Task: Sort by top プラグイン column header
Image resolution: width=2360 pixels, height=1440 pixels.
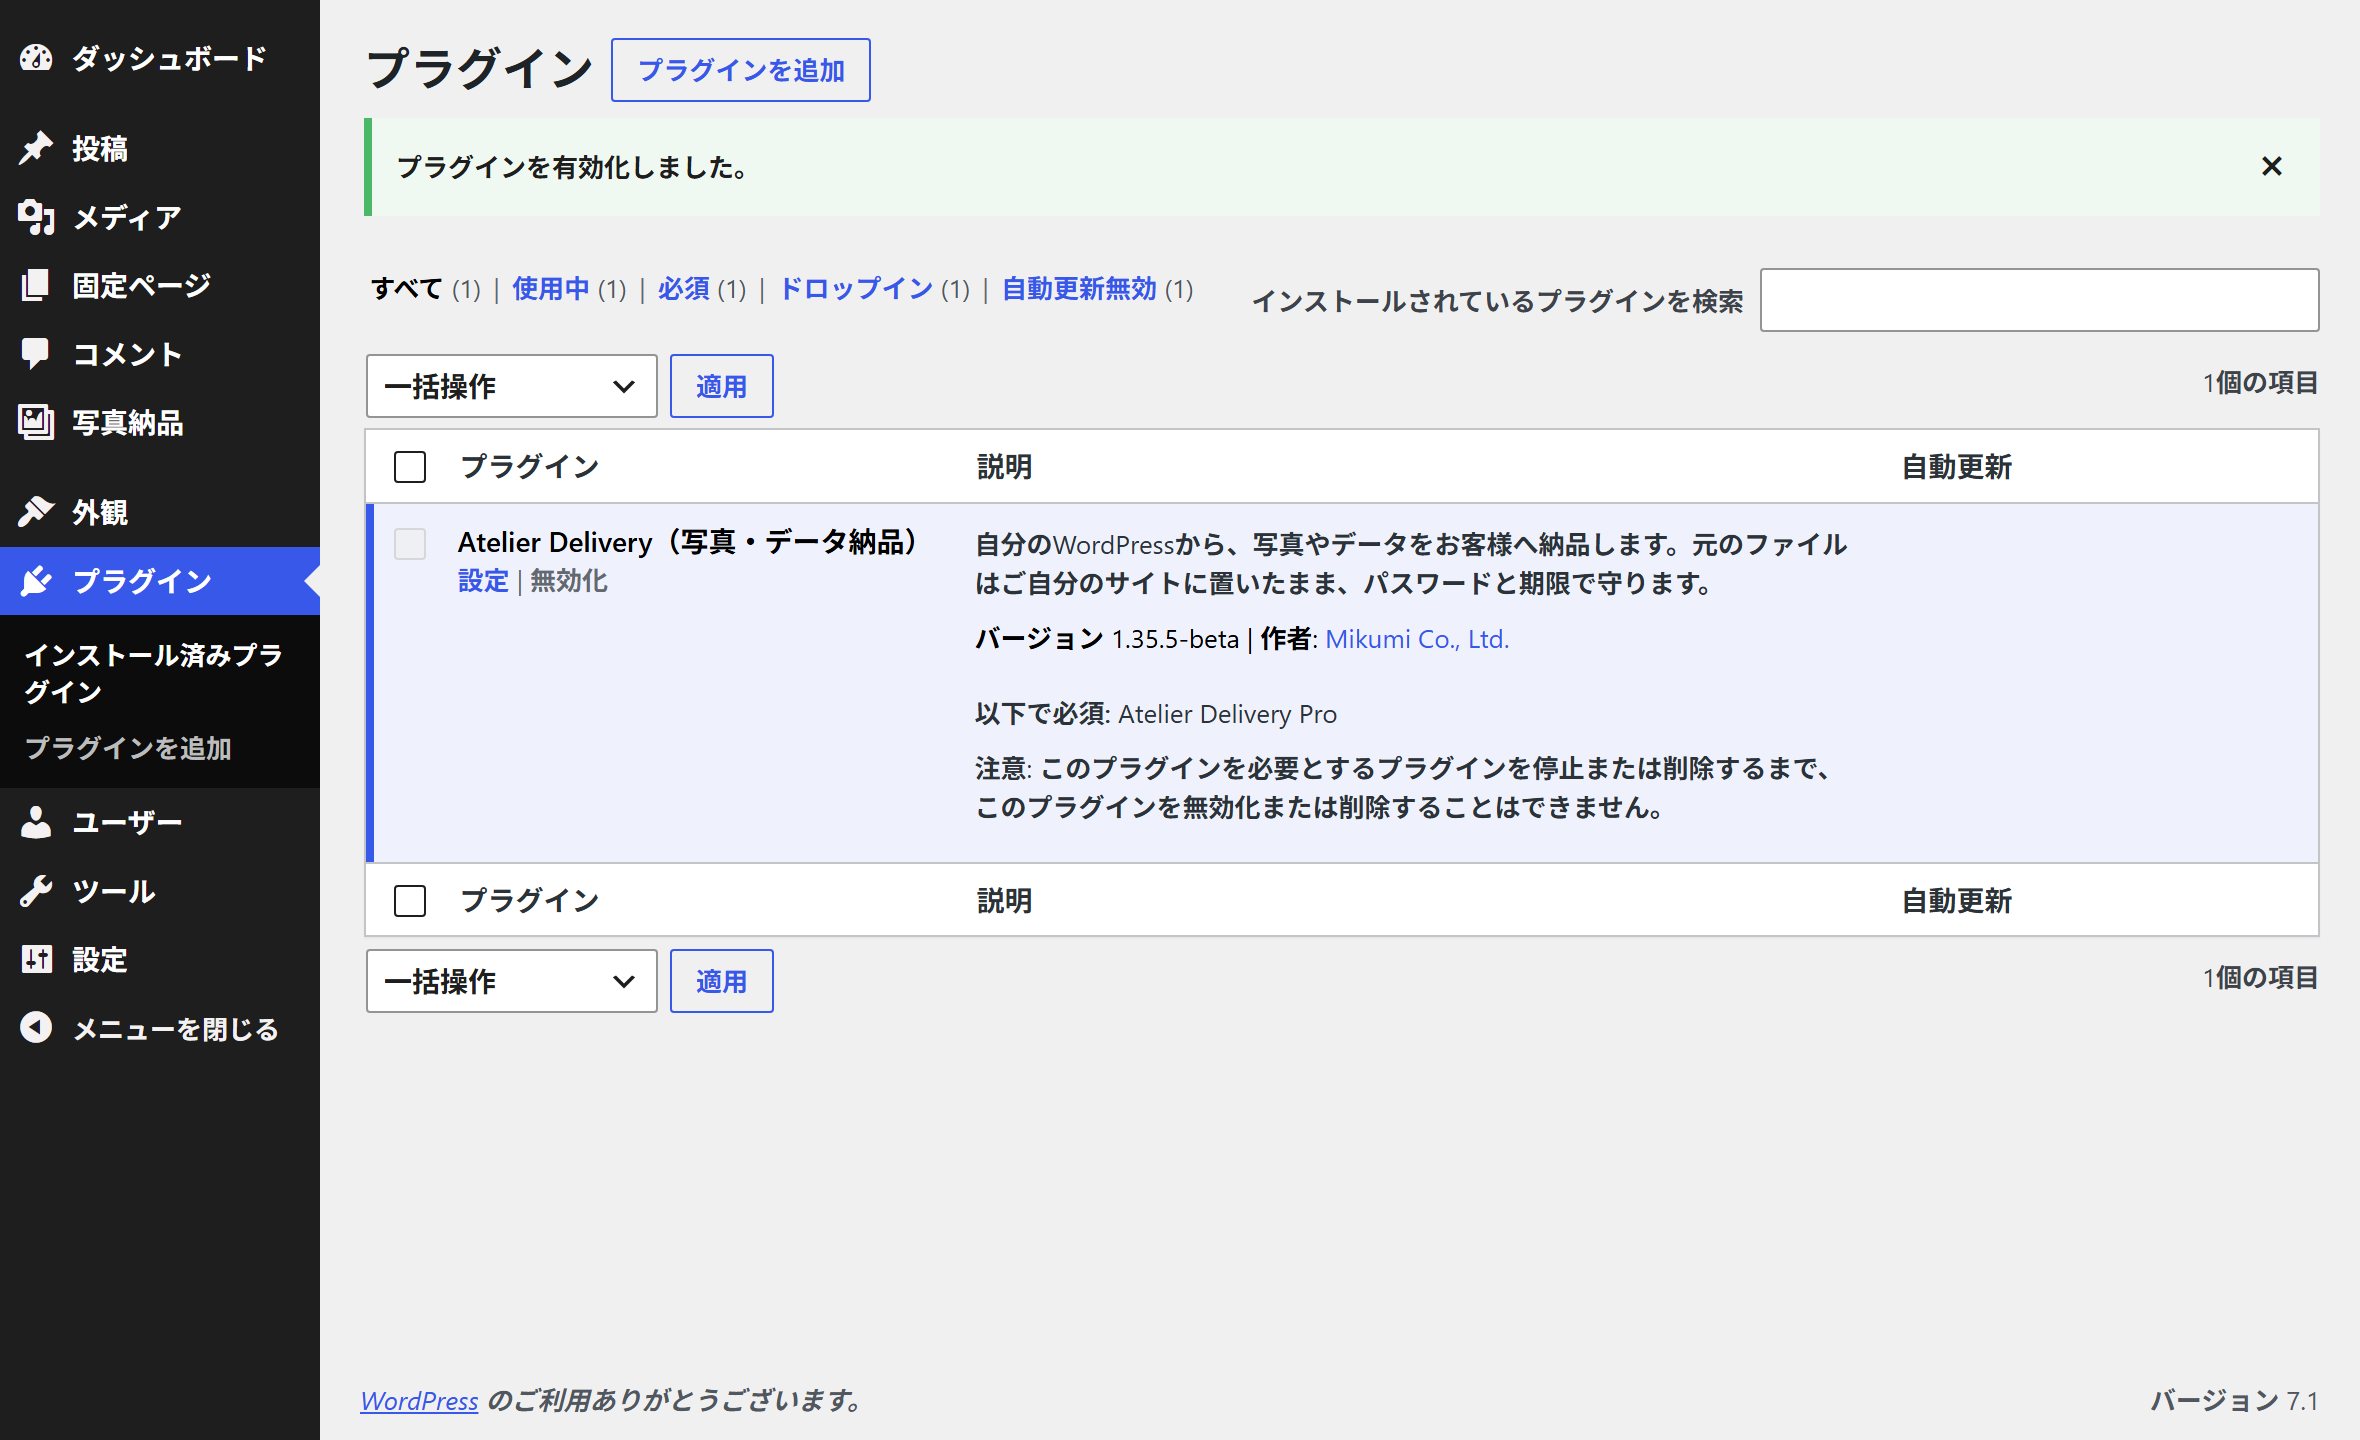Action: (x=530, y=467)
